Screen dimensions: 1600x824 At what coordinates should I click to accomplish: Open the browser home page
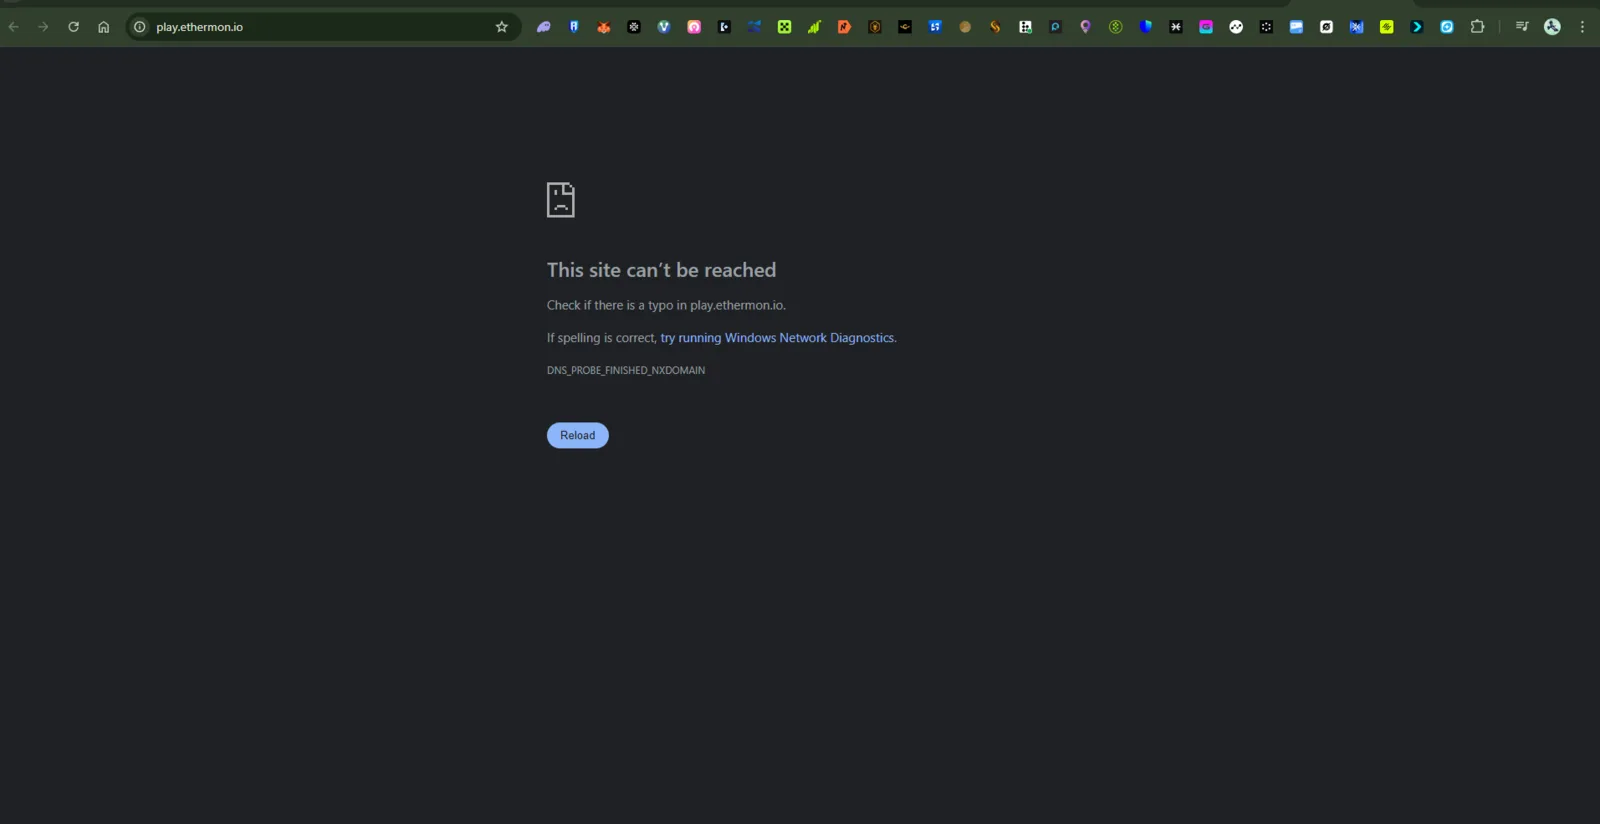point(103,27)
